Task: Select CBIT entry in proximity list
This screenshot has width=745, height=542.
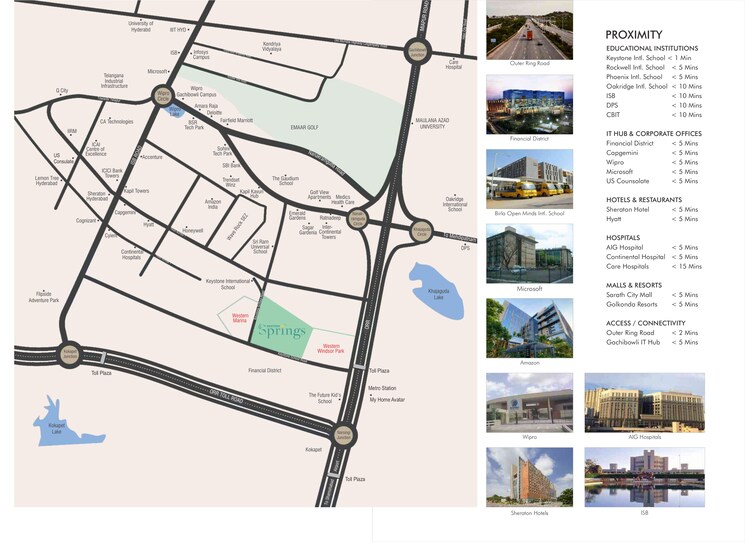Action: pyautogui.click(x=654, y=115)
